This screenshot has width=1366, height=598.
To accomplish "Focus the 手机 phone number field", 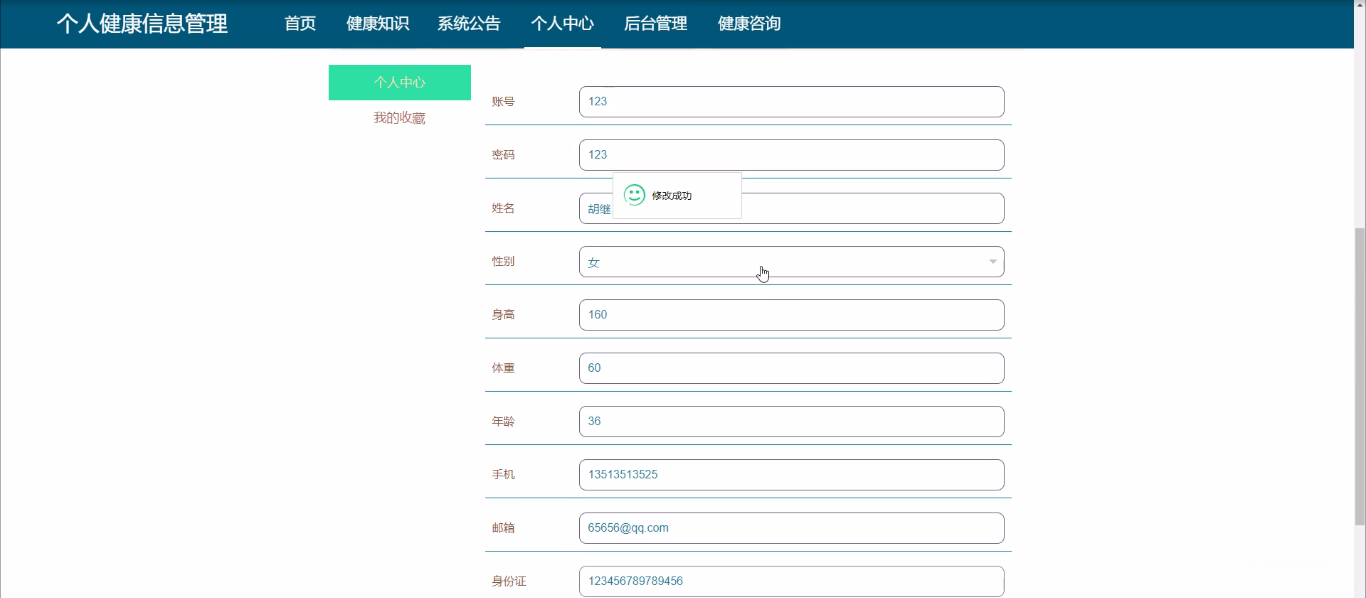I will pyautogui.click(x=791, y=475).
